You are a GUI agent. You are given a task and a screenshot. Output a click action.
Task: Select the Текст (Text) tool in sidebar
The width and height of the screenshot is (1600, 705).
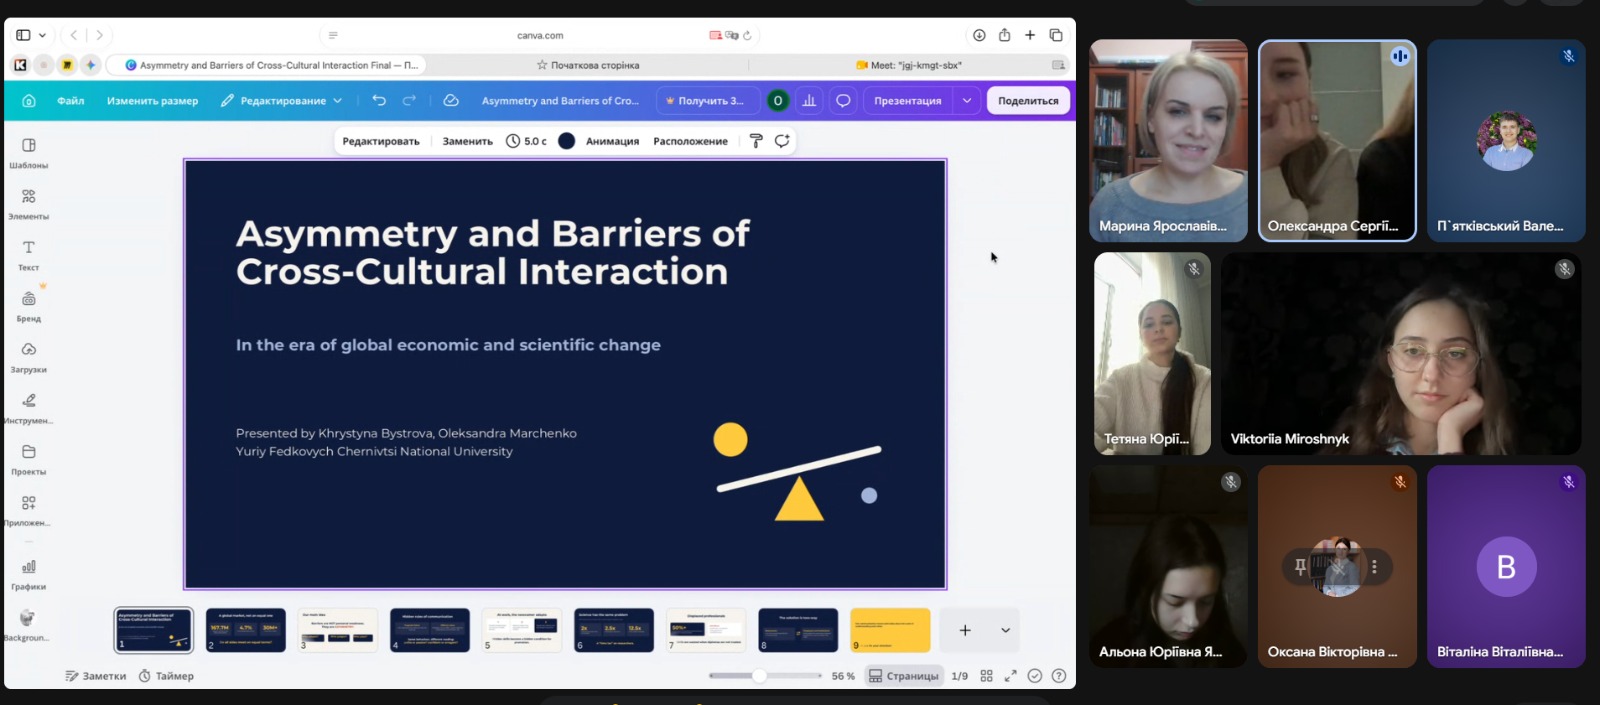[x=29, y=254]
